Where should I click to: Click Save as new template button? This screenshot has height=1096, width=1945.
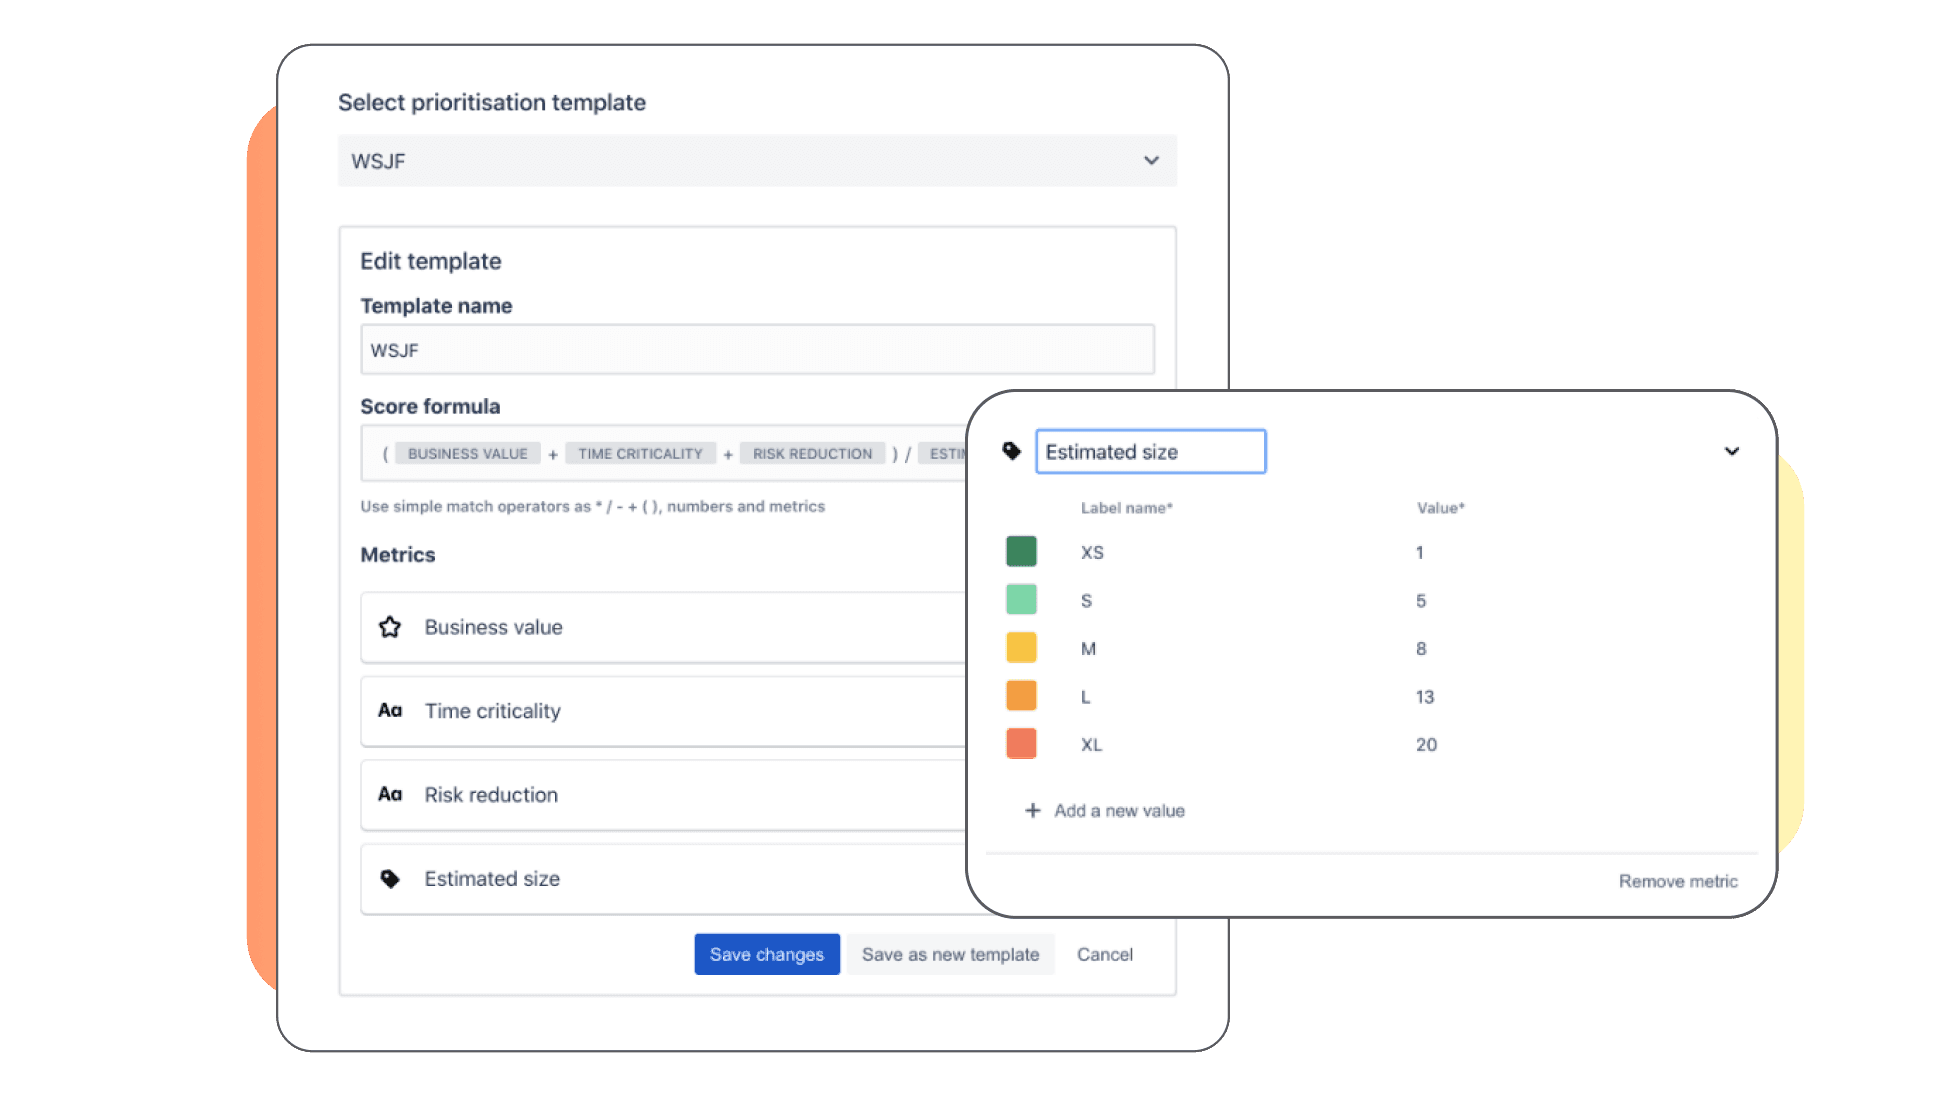pyautogui.click(x=952, y=953)
